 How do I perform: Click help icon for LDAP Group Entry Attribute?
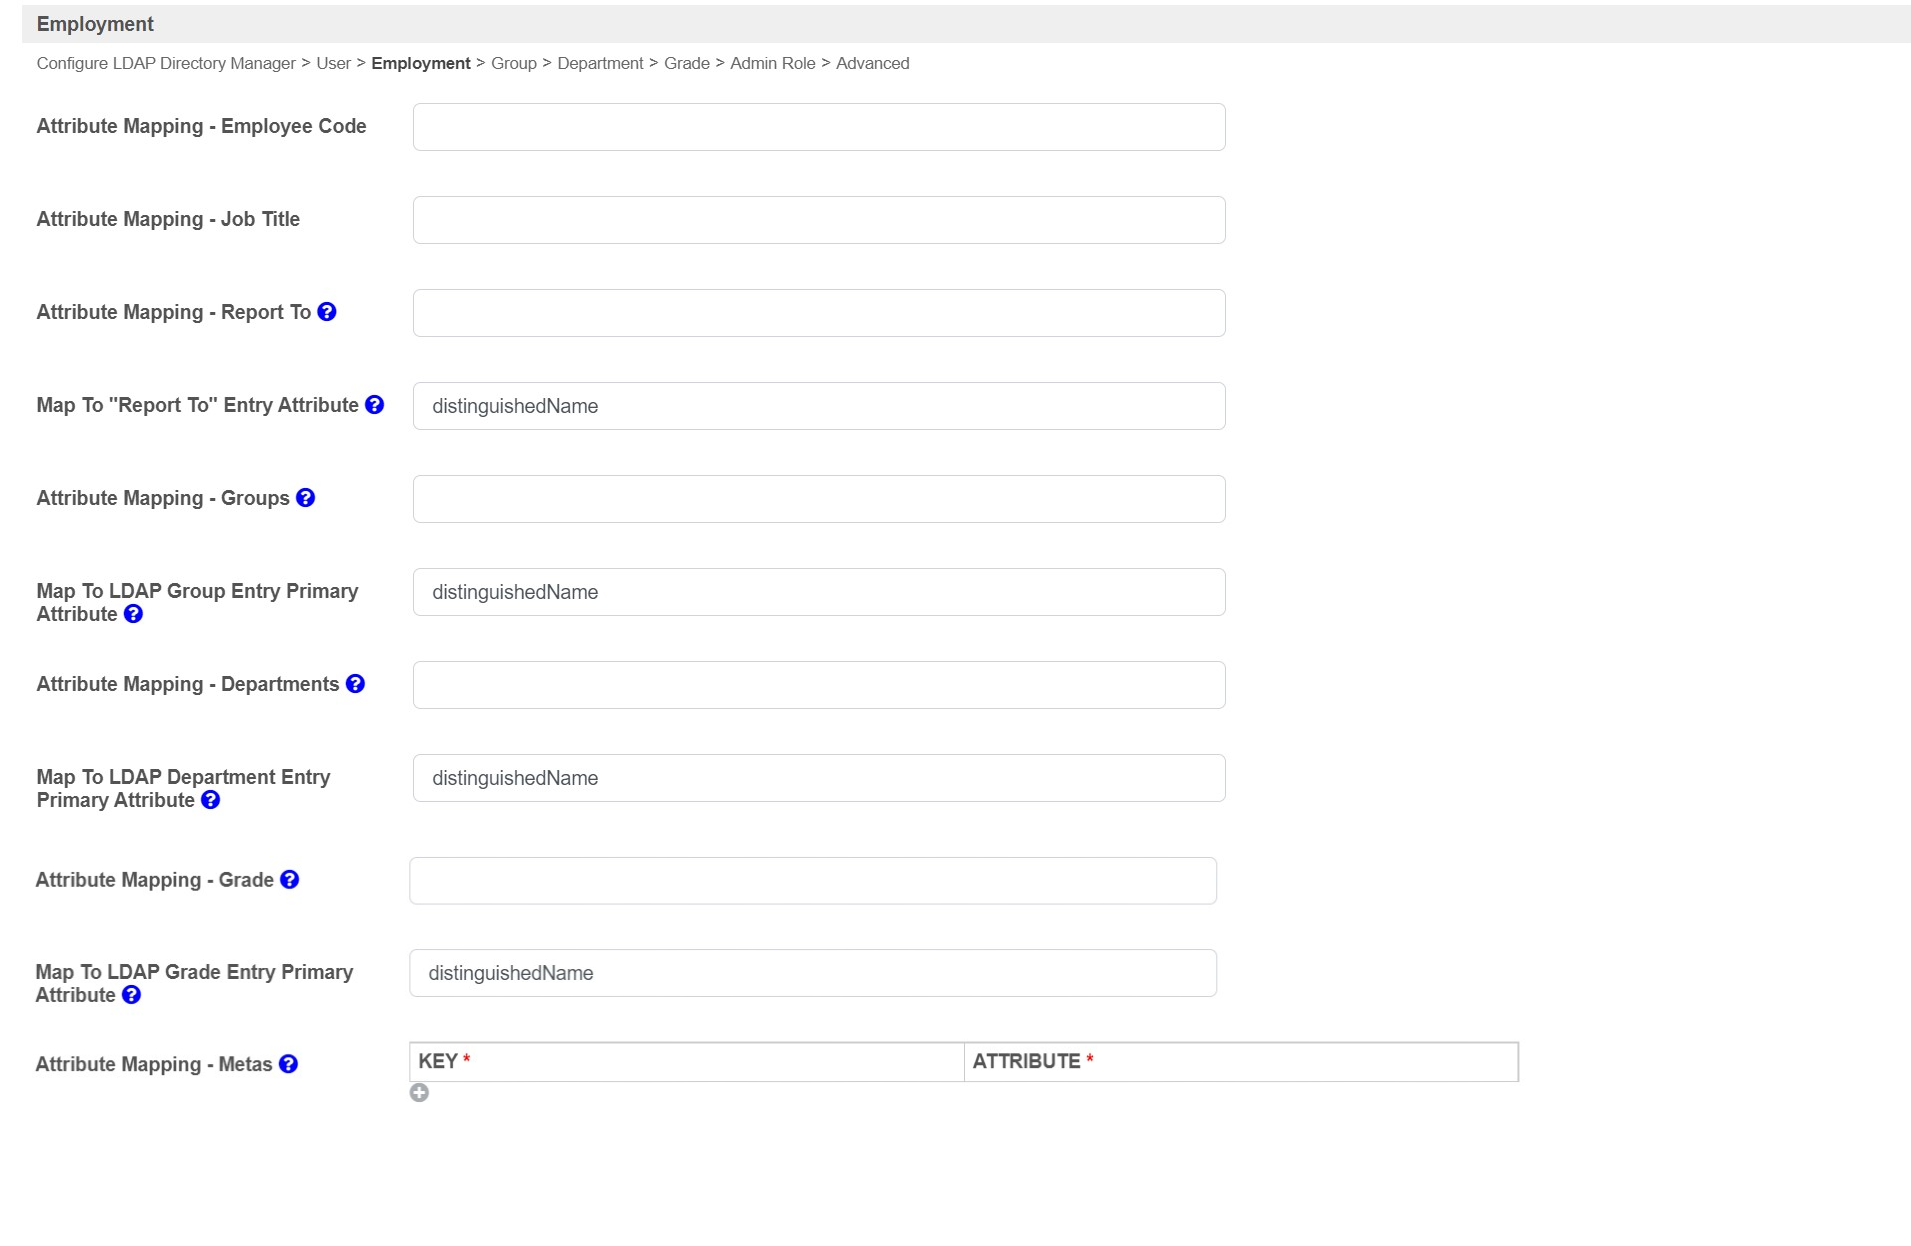(133, 614)
